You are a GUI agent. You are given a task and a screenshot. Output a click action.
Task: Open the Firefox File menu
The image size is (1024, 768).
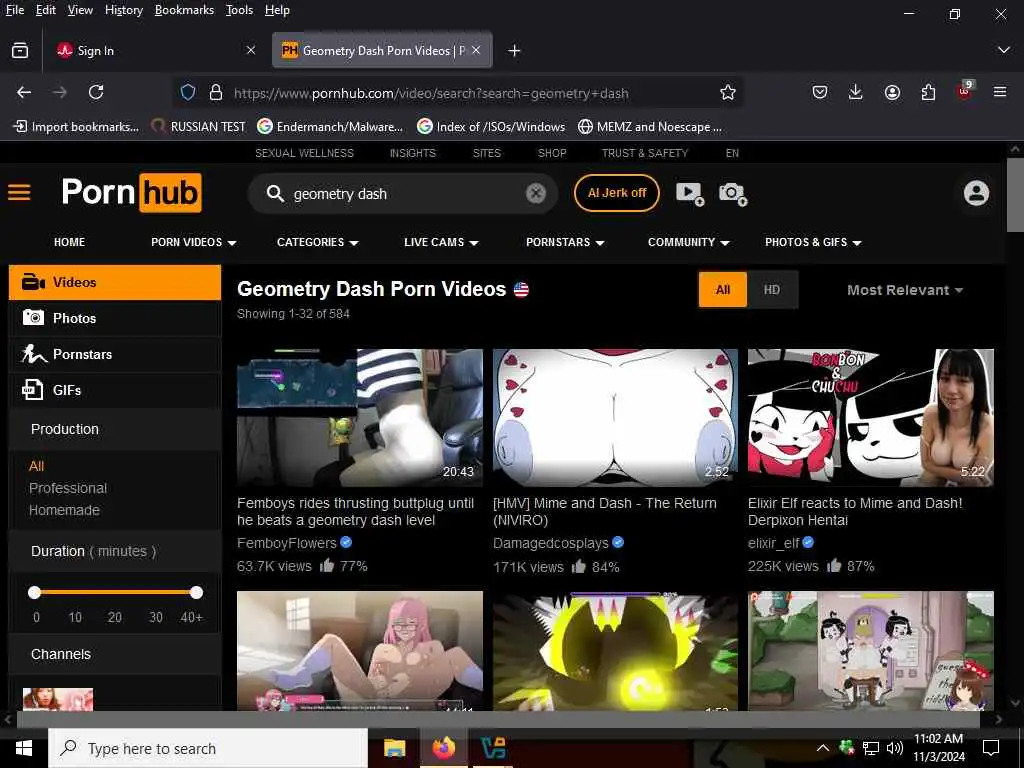tap(15, 10)
